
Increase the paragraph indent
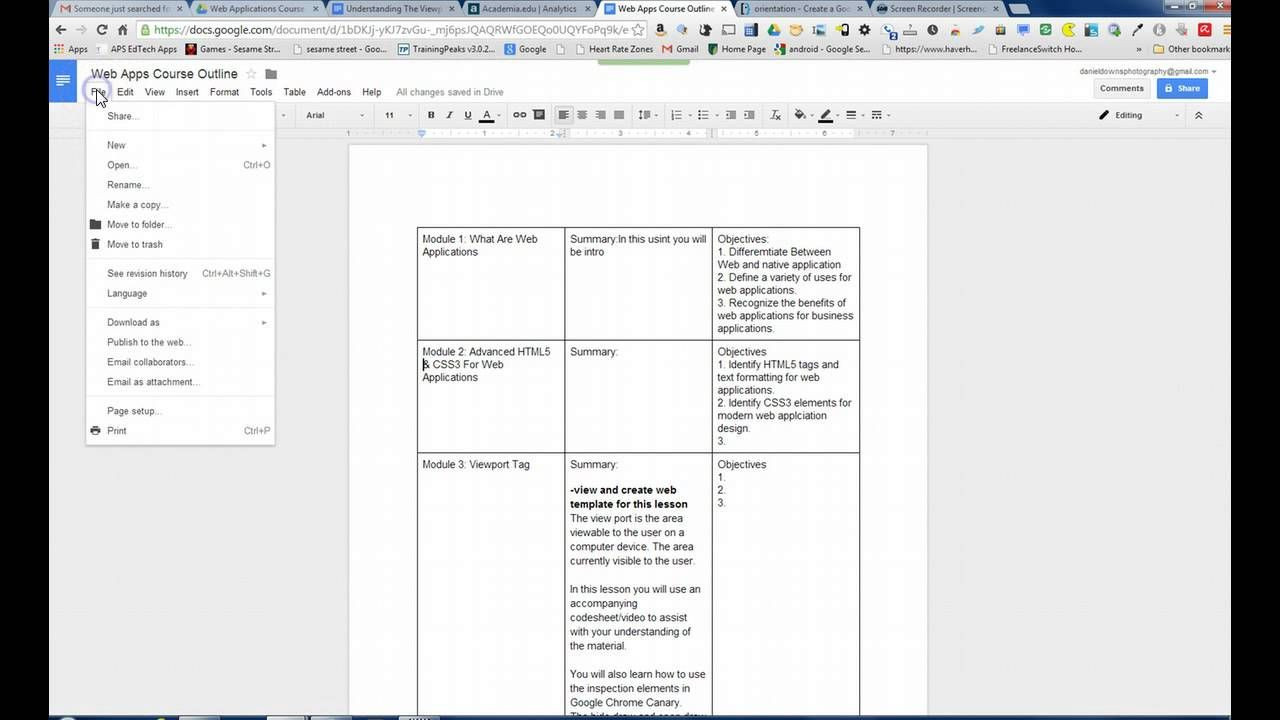point(749,115)
